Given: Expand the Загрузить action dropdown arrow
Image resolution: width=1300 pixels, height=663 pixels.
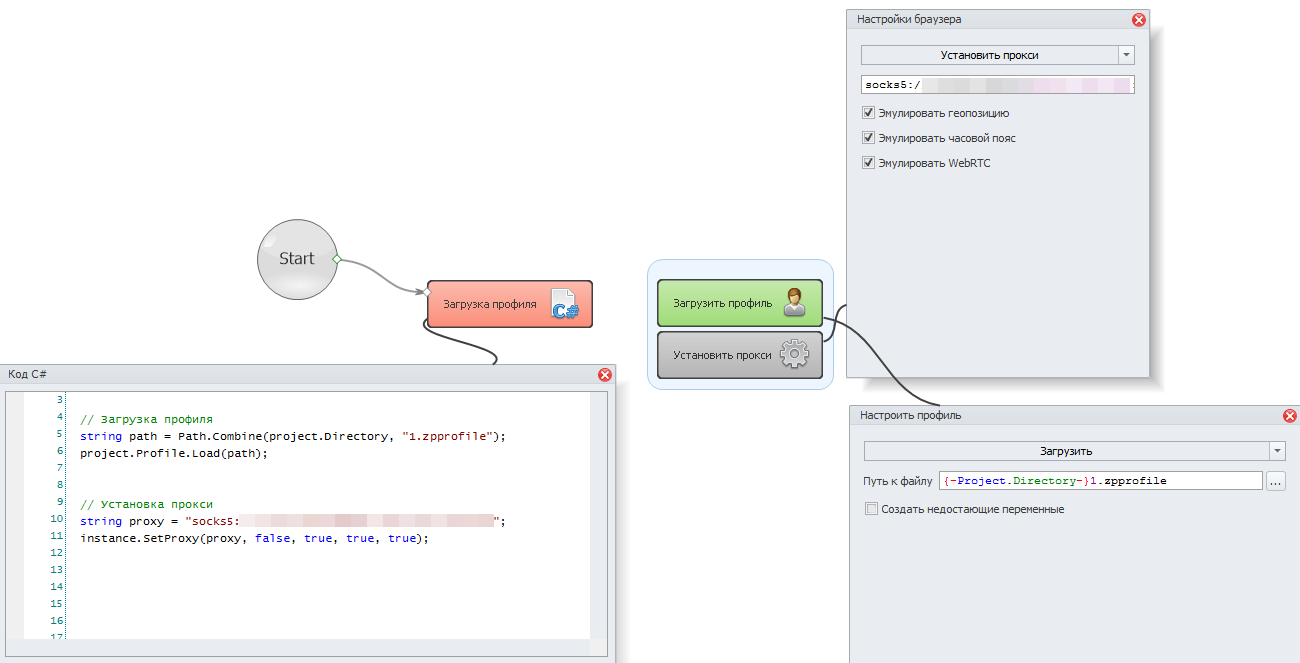Looking at the screenshot, I should 1277,451.
